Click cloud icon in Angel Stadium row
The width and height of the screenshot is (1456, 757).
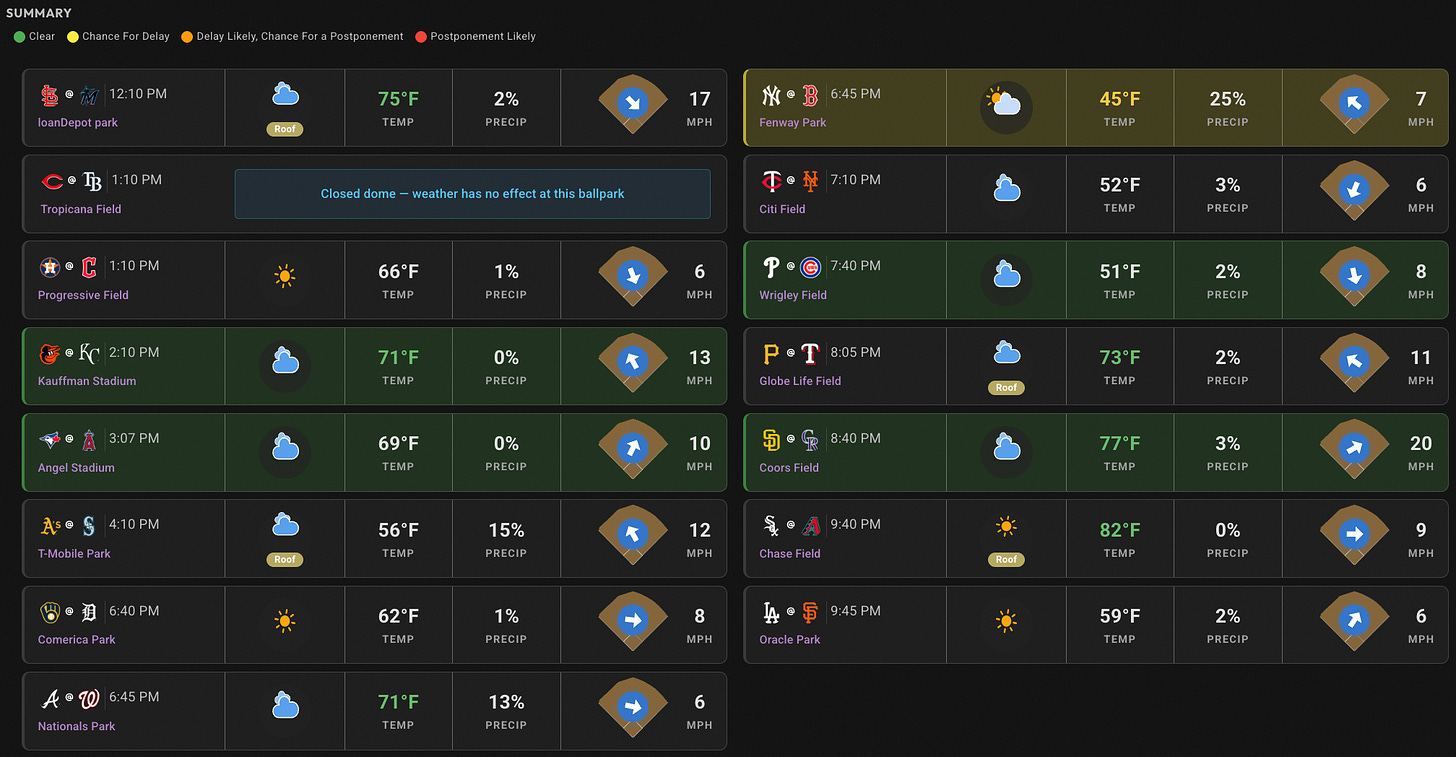tap(285, 448)
